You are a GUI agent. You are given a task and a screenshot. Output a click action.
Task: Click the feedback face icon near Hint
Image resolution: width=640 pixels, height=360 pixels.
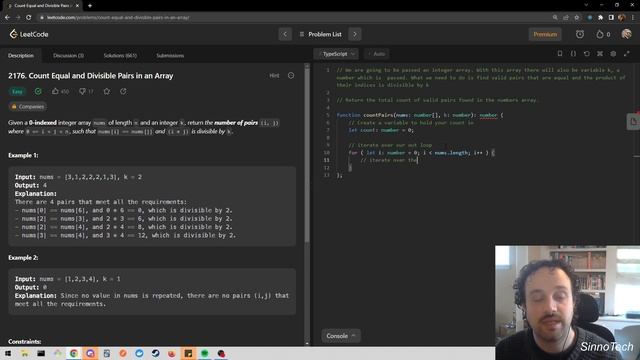pyautogui.click(x=291, y=76)
